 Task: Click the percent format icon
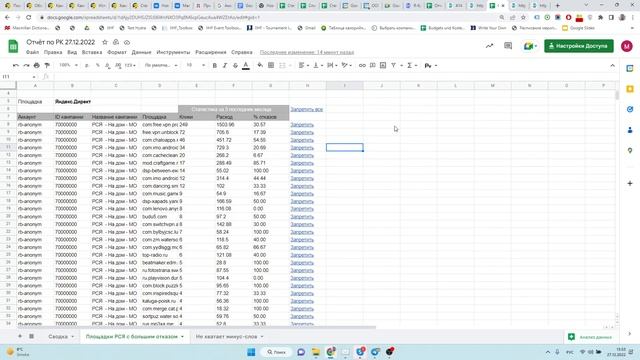click(98, 65)
